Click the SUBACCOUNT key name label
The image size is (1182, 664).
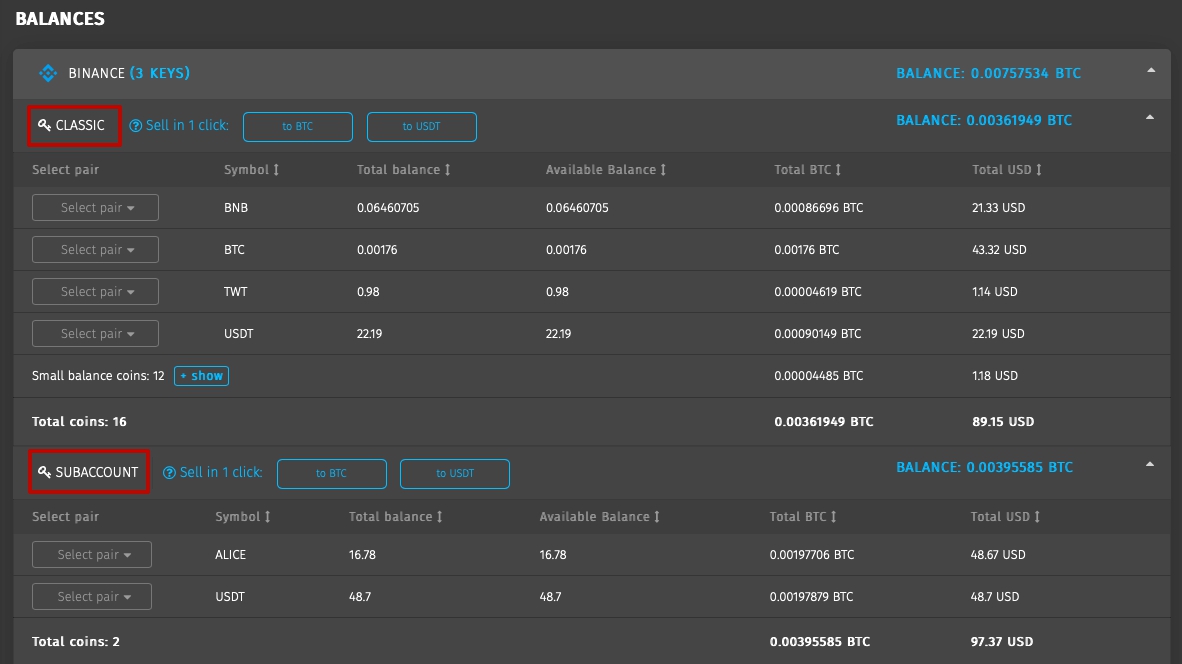pyautogui.click(x=96, y=472)
